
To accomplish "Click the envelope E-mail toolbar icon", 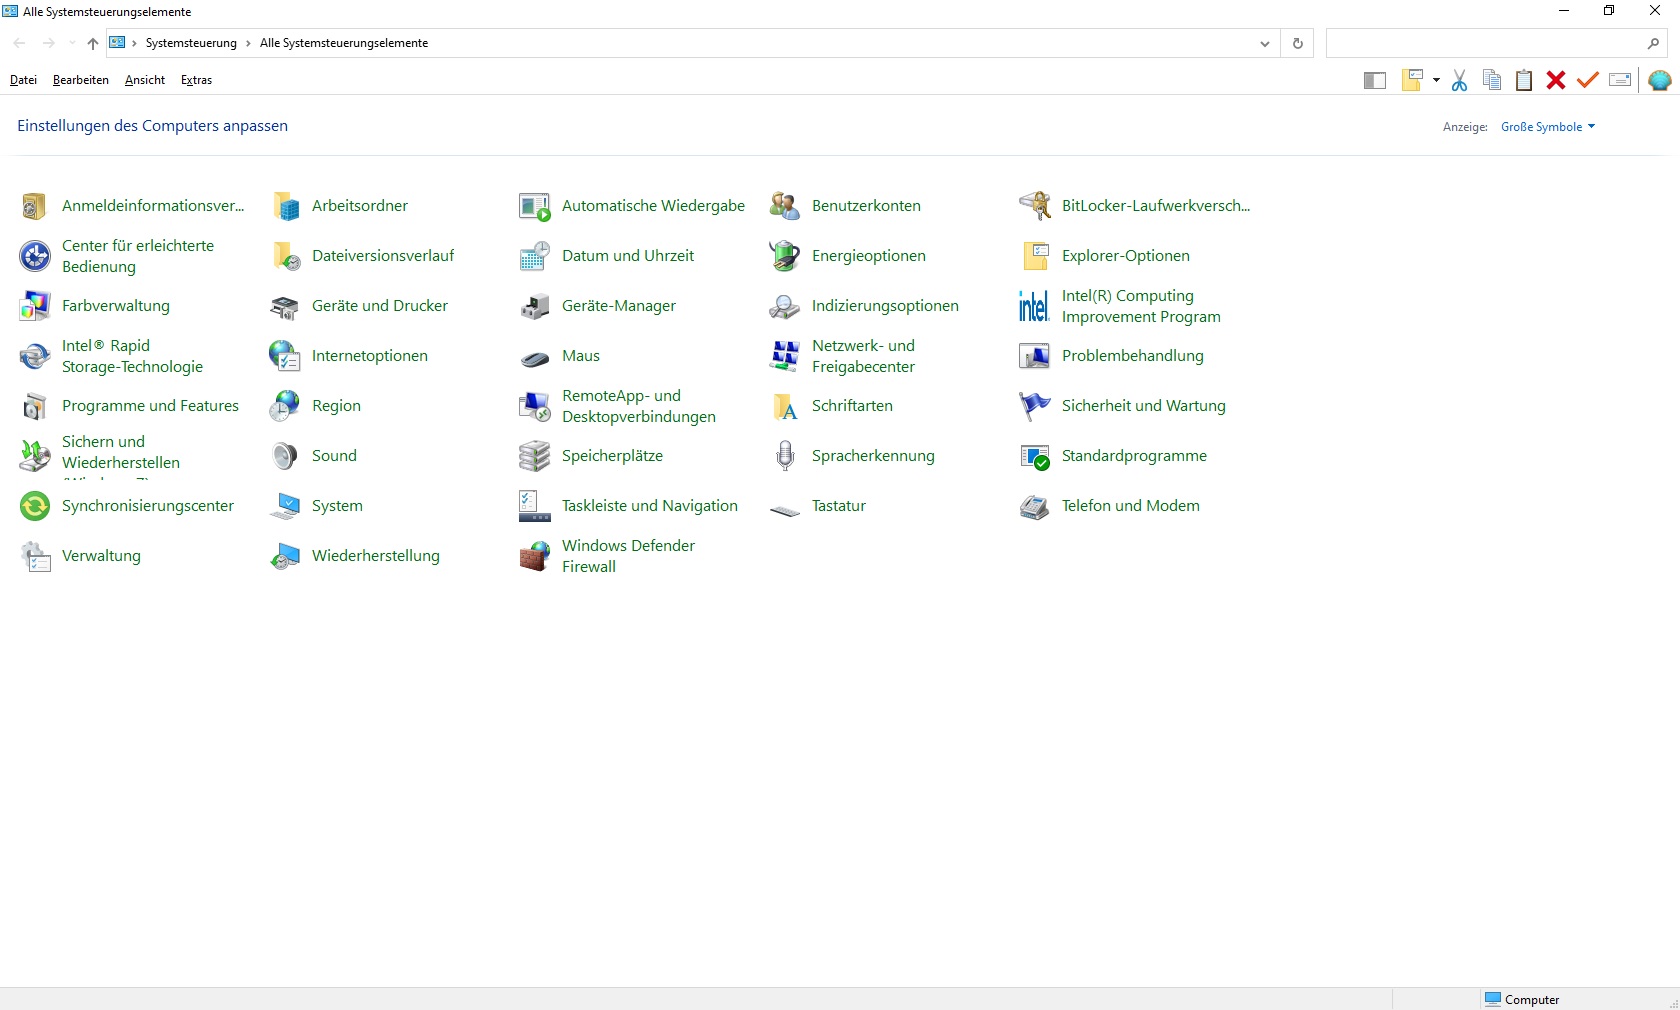I will click(x=1620, y=80).
